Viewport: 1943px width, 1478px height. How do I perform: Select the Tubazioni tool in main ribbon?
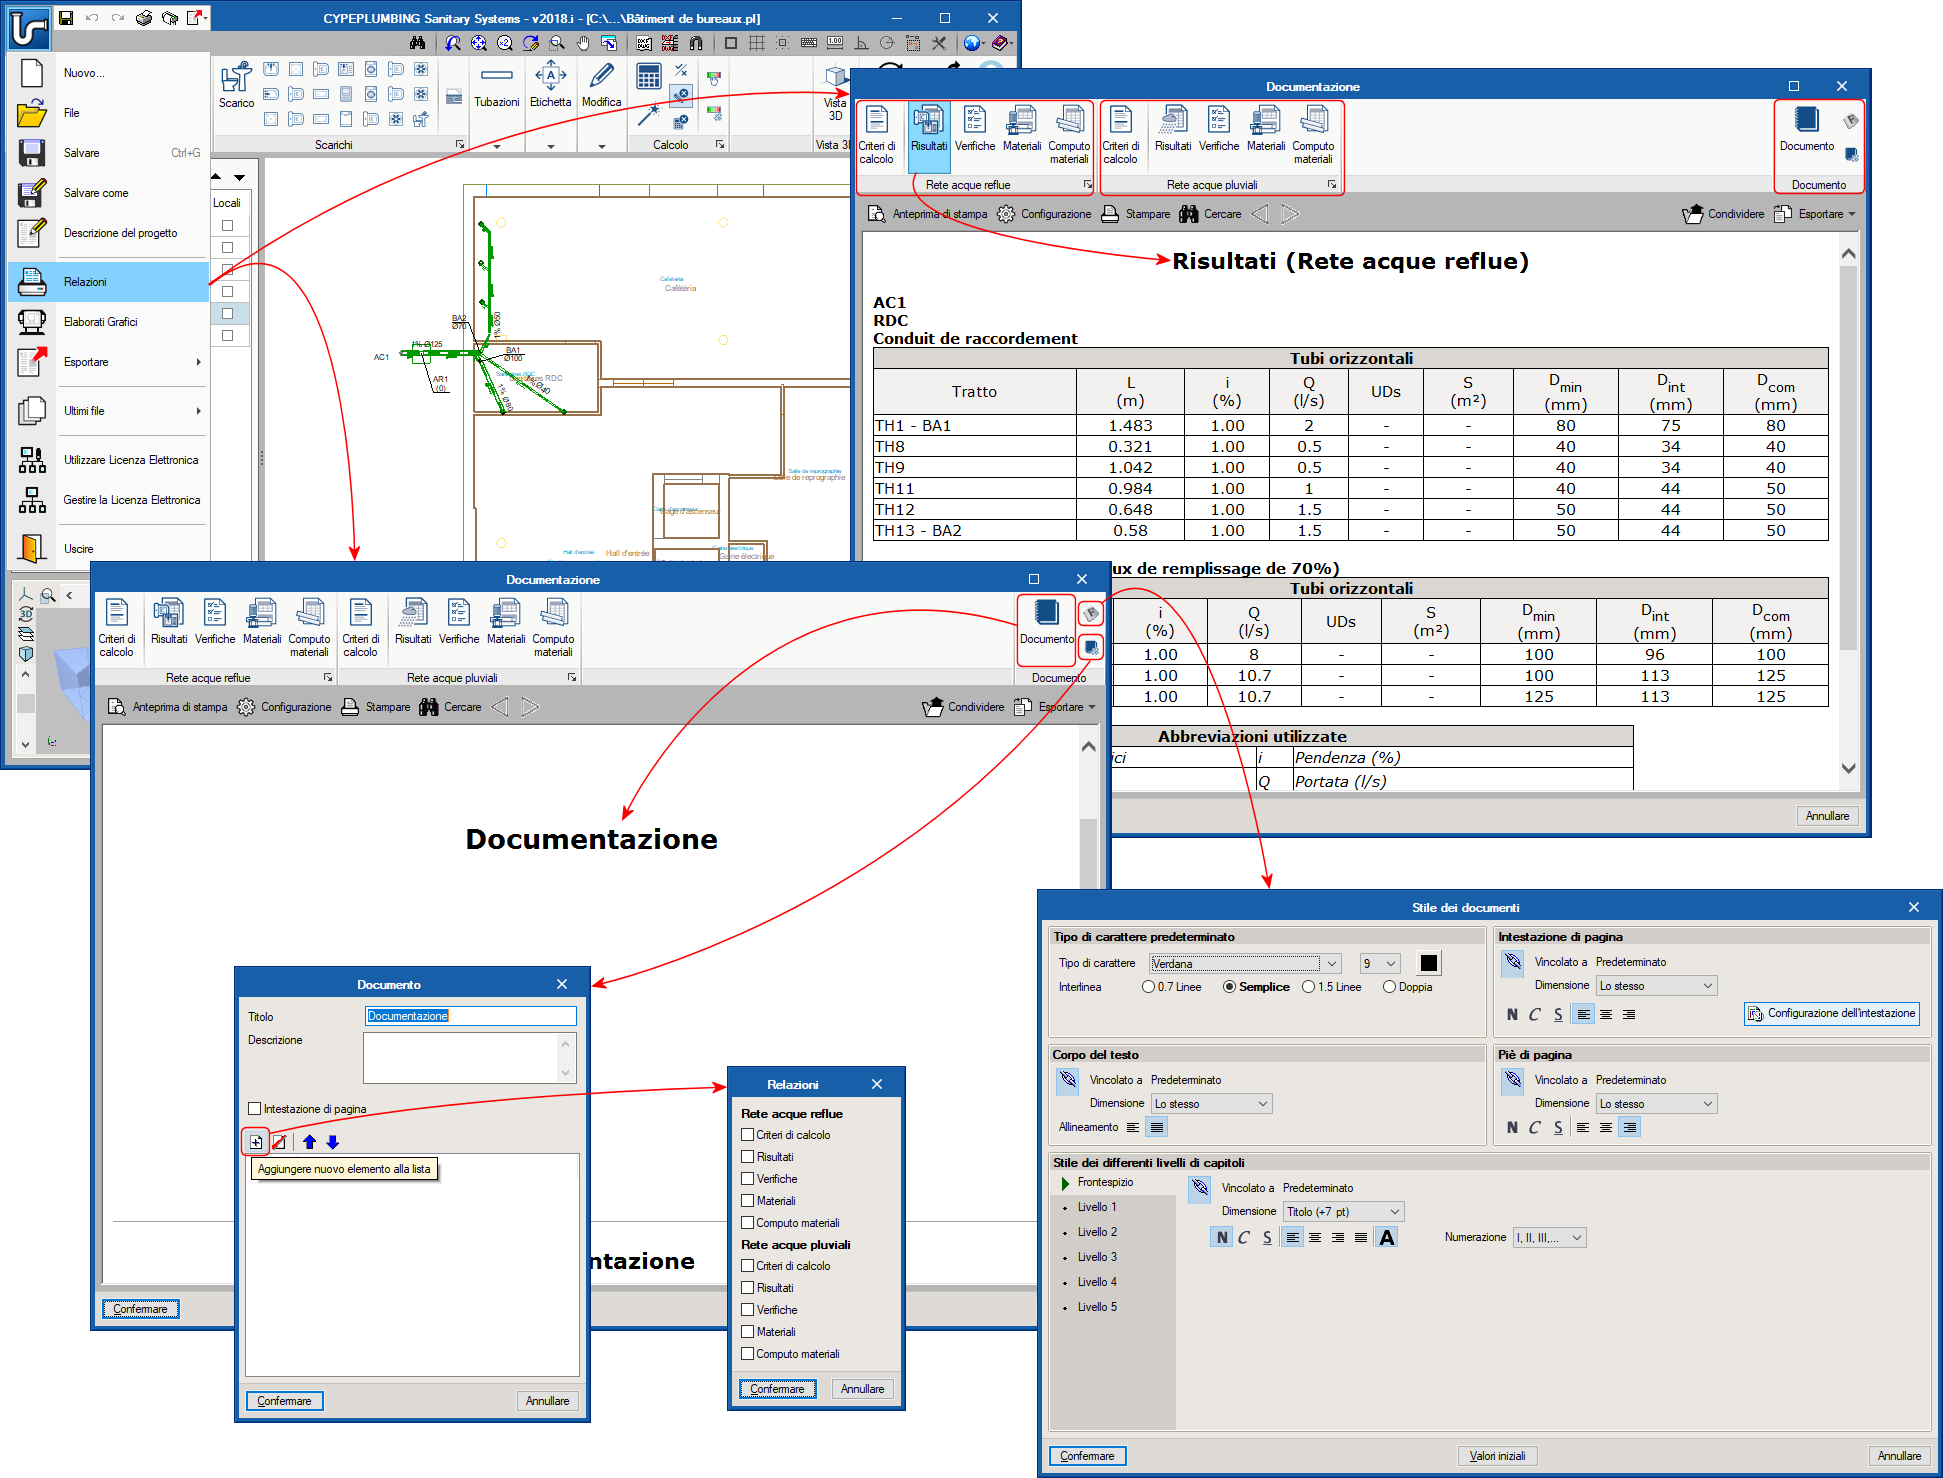(497, 86)
